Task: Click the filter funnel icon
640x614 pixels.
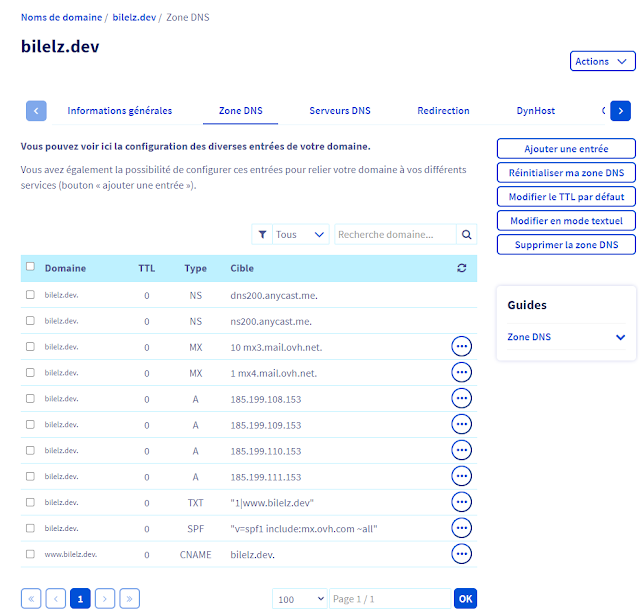Action: (262, 234)
